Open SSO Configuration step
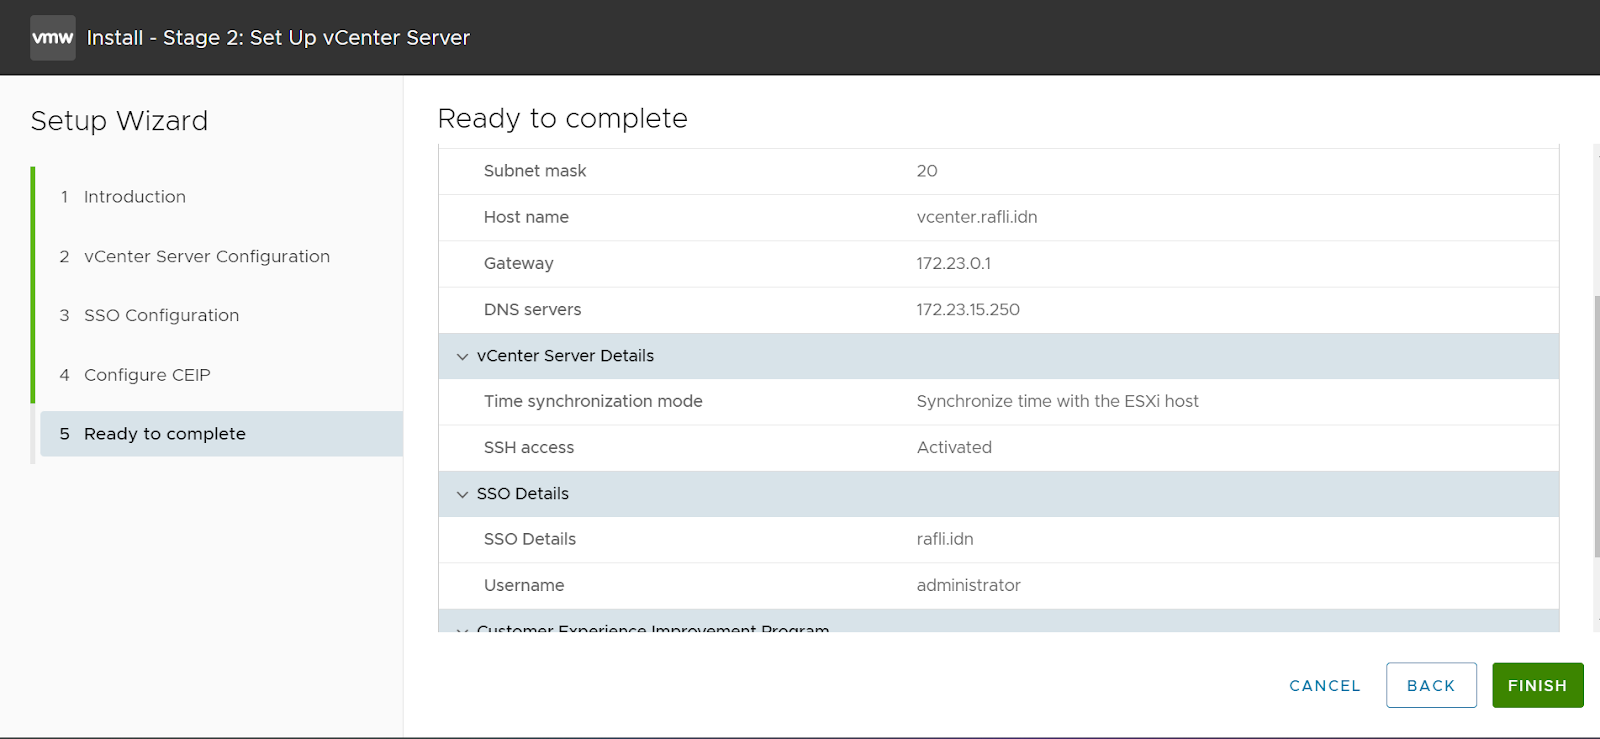Screen dimensions: 1600x739 [x=161, y=315]
